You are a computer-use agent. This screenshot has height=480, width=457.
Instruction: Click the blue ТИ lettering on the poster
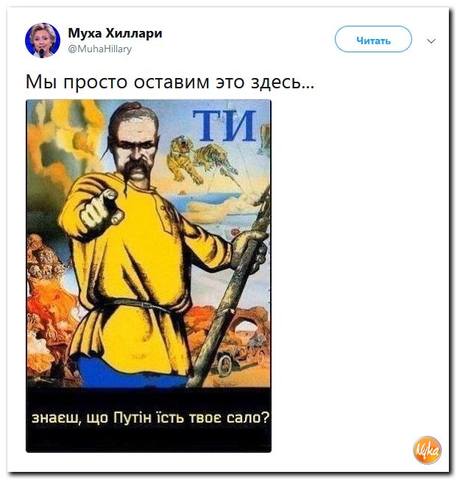pos(224,126)
